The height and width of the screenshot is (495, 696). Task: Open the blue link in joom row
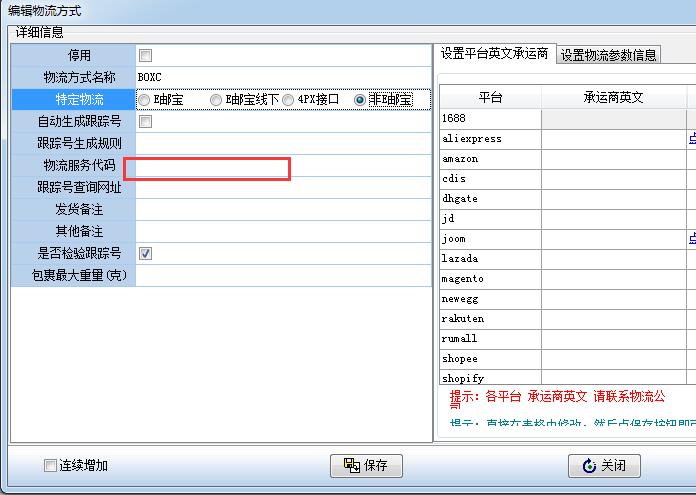(x=692, y=239)
